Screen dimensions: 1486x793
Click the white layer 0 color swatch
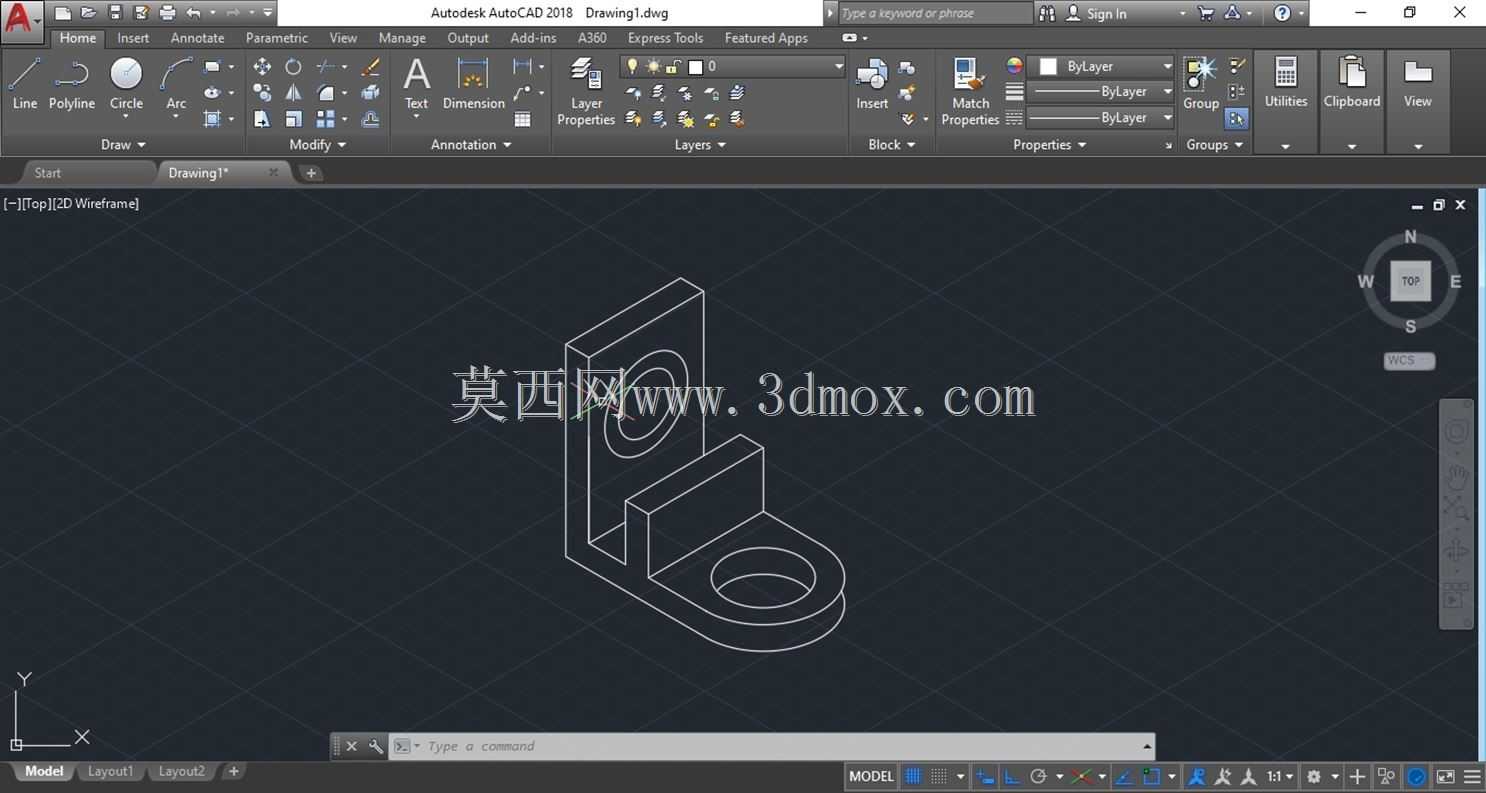pyautogui.click(x=695, y=67)
